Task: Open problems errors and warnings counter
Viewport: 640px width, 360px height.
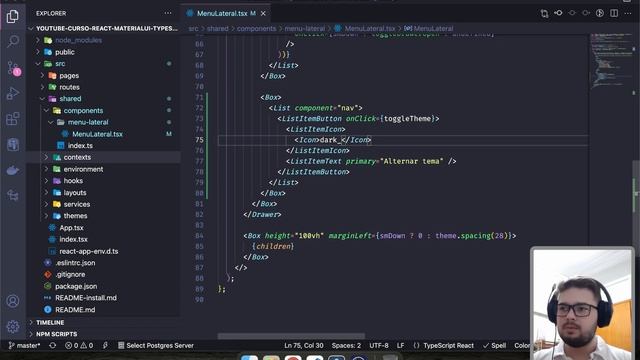Action: pyautogui.click(x=79, y=345)
